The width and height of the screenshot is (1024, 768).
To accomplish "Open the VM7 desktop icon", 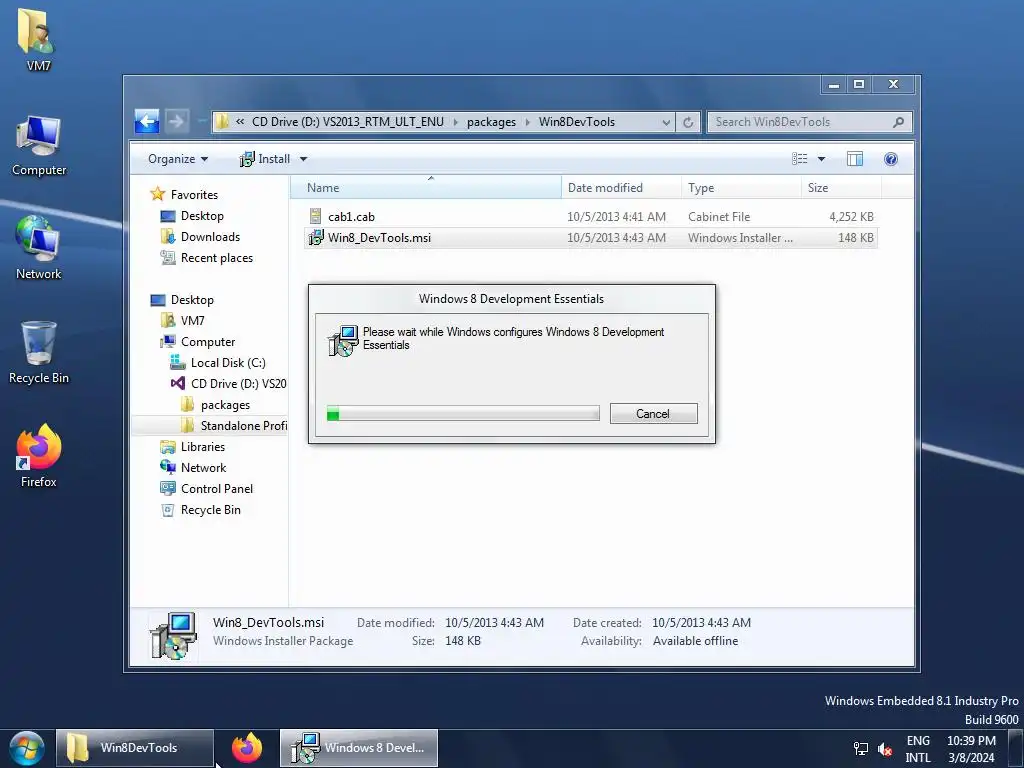I will [x=38, y=39].
